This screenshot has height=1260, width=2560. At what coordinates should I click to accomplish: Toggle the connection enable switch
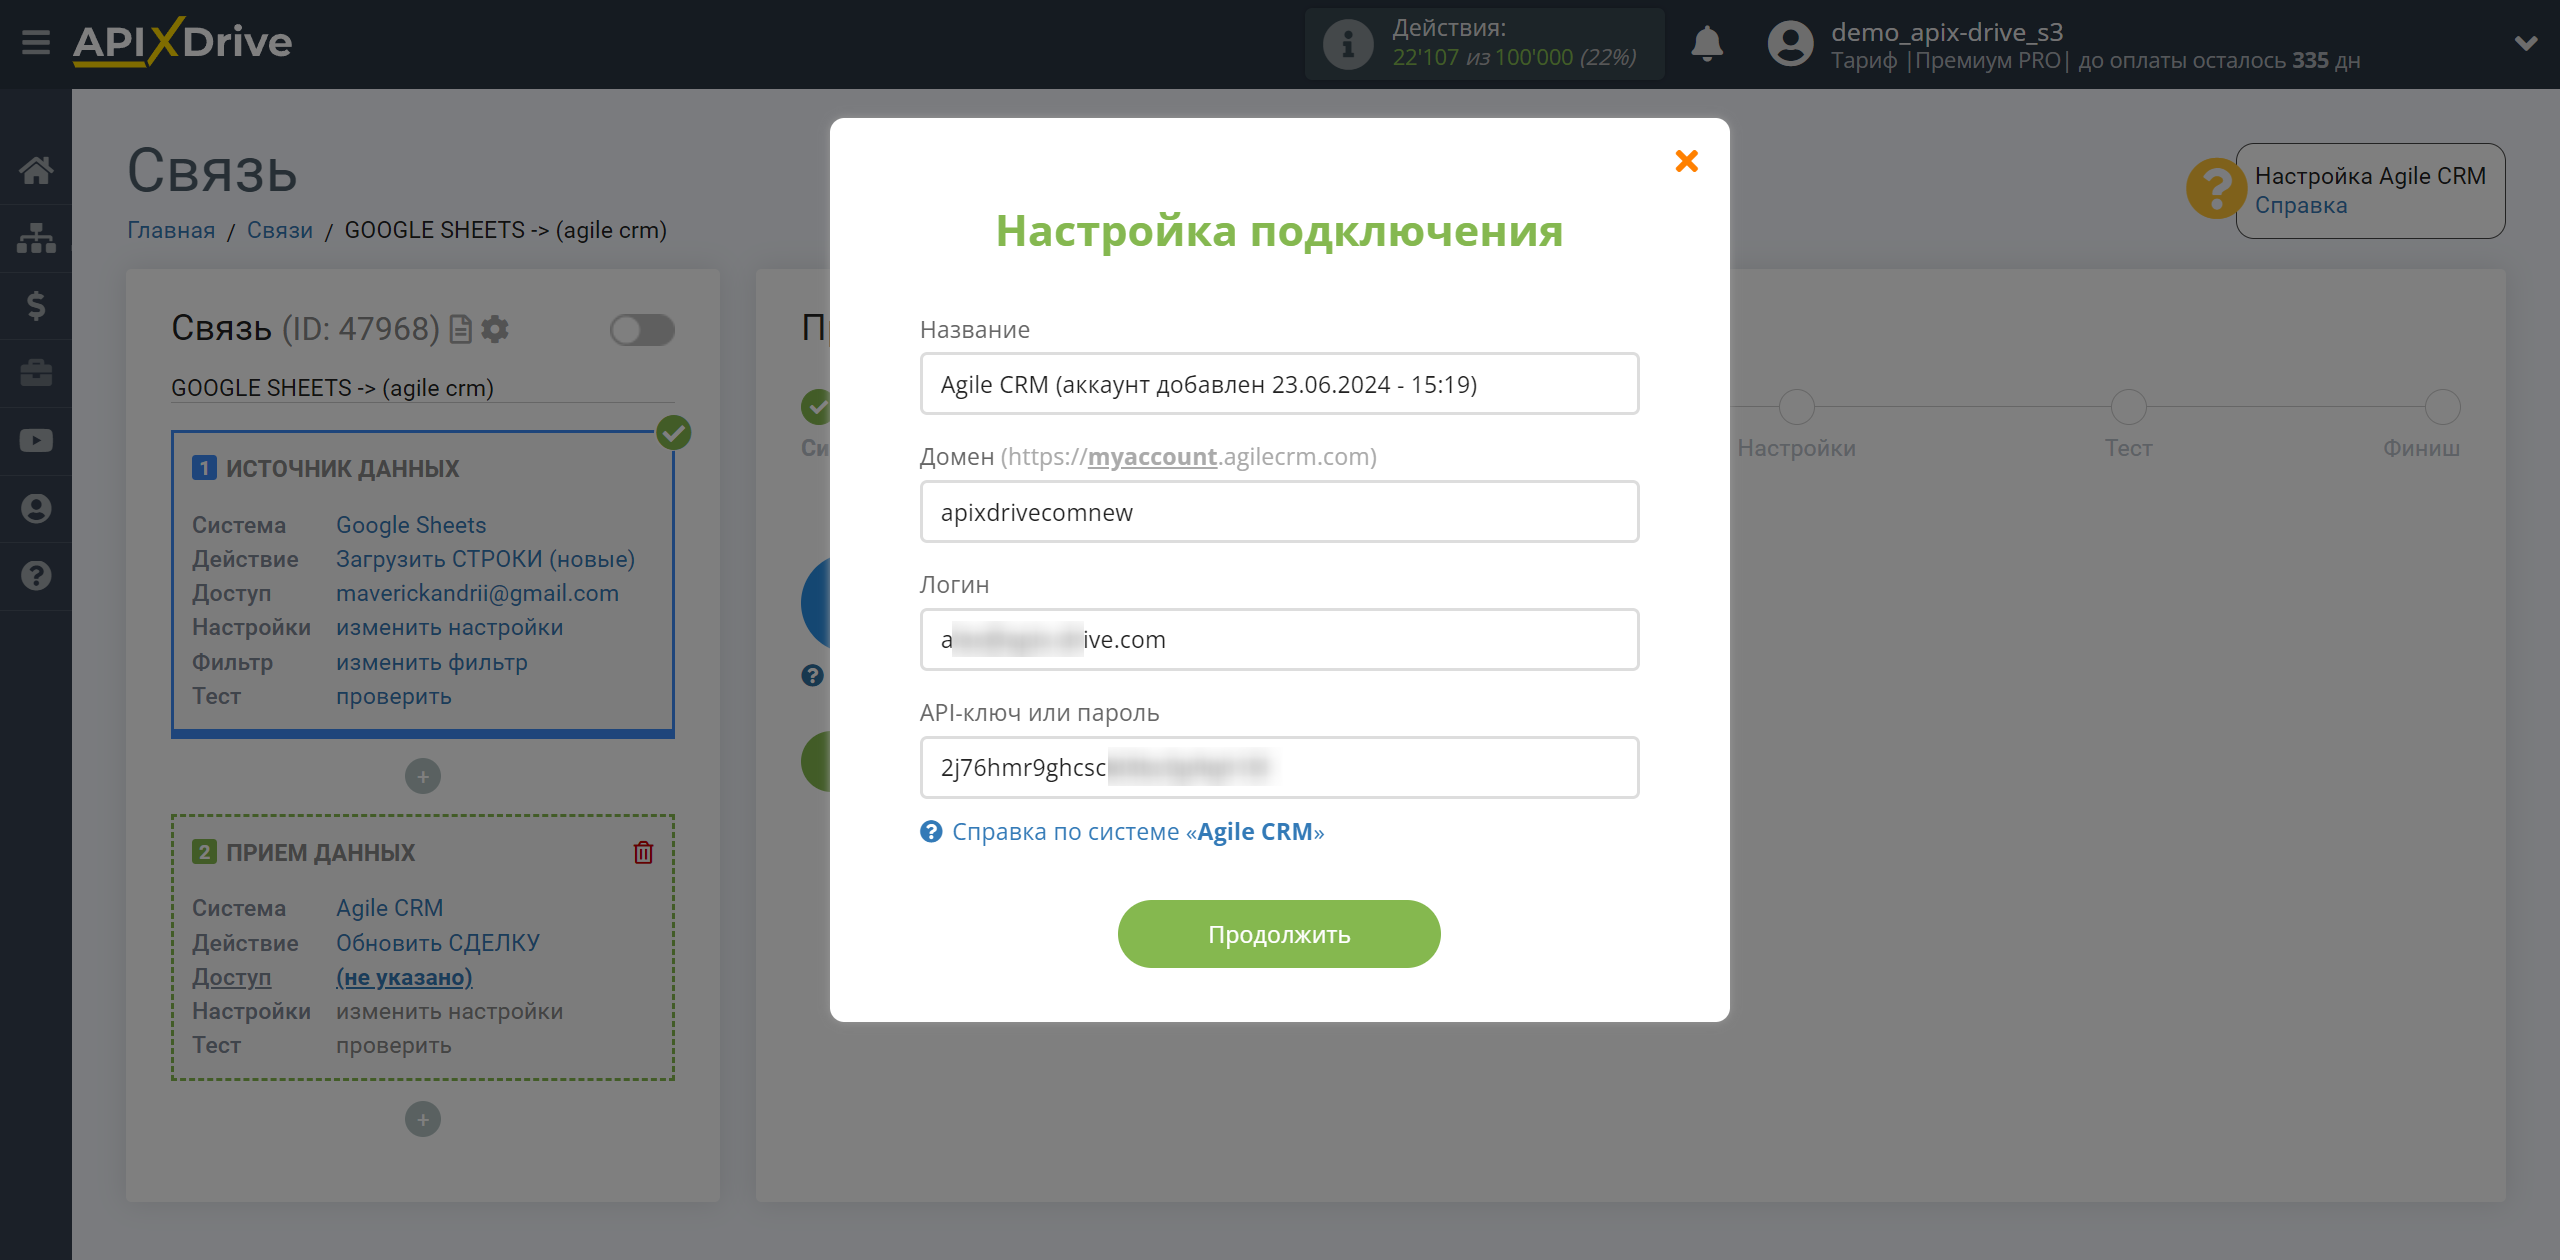point(642,330)
